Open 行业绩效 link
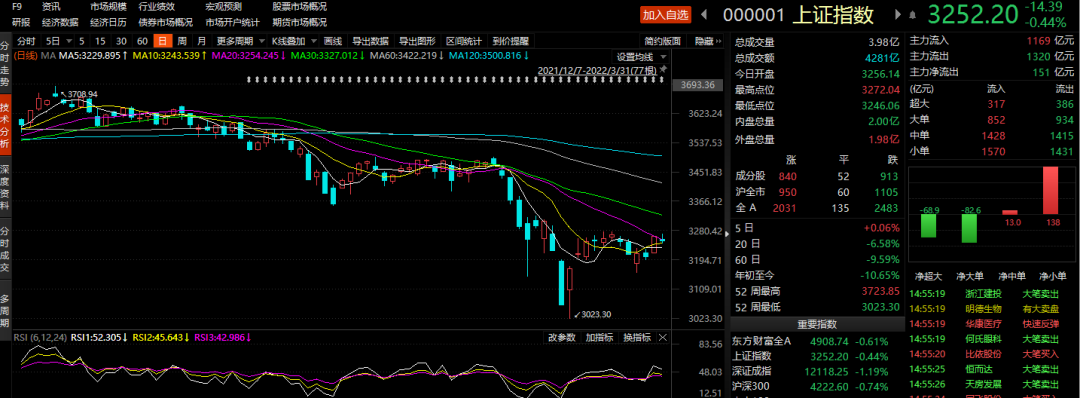The image size is (1080, 398). (156, 6)
